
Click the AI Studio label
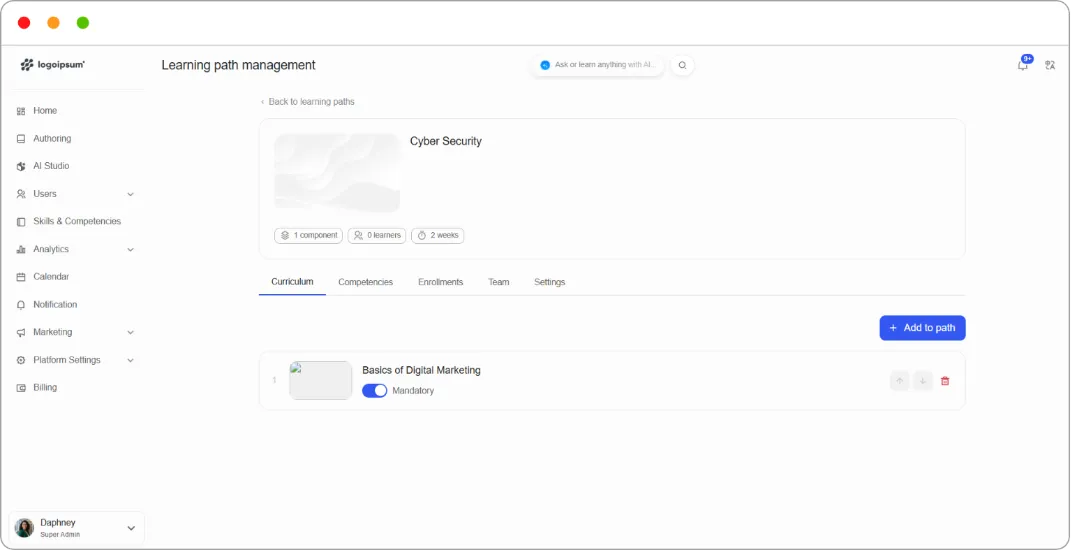(51, 166)
